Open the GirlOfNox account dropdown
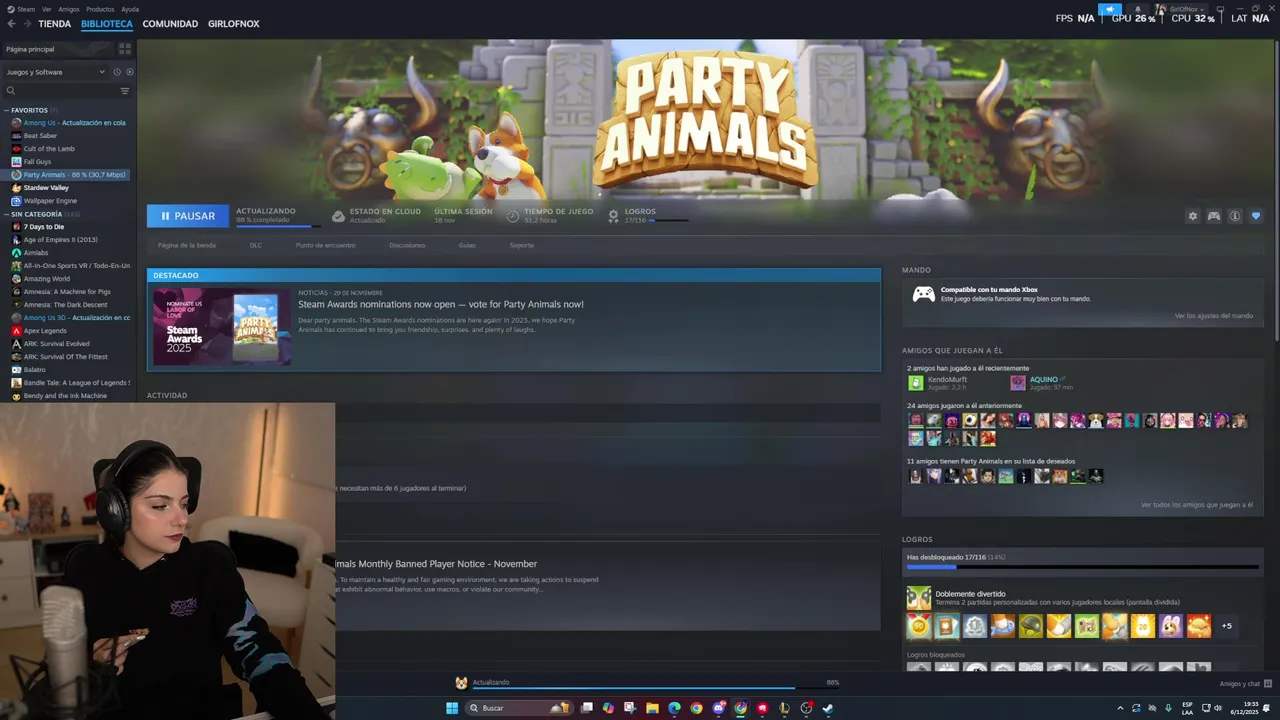 coord(1181,9)
